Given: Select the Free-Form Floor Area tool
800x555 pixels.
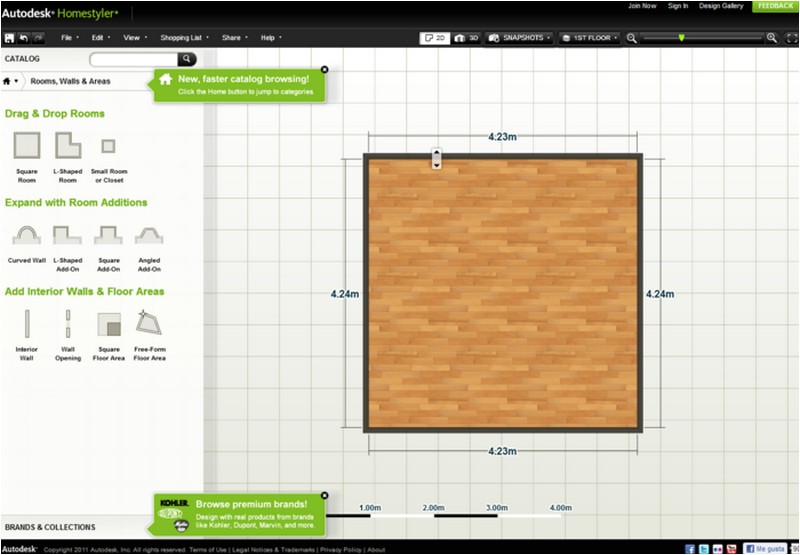Looking at the screenshot, I should click(149, 324).
